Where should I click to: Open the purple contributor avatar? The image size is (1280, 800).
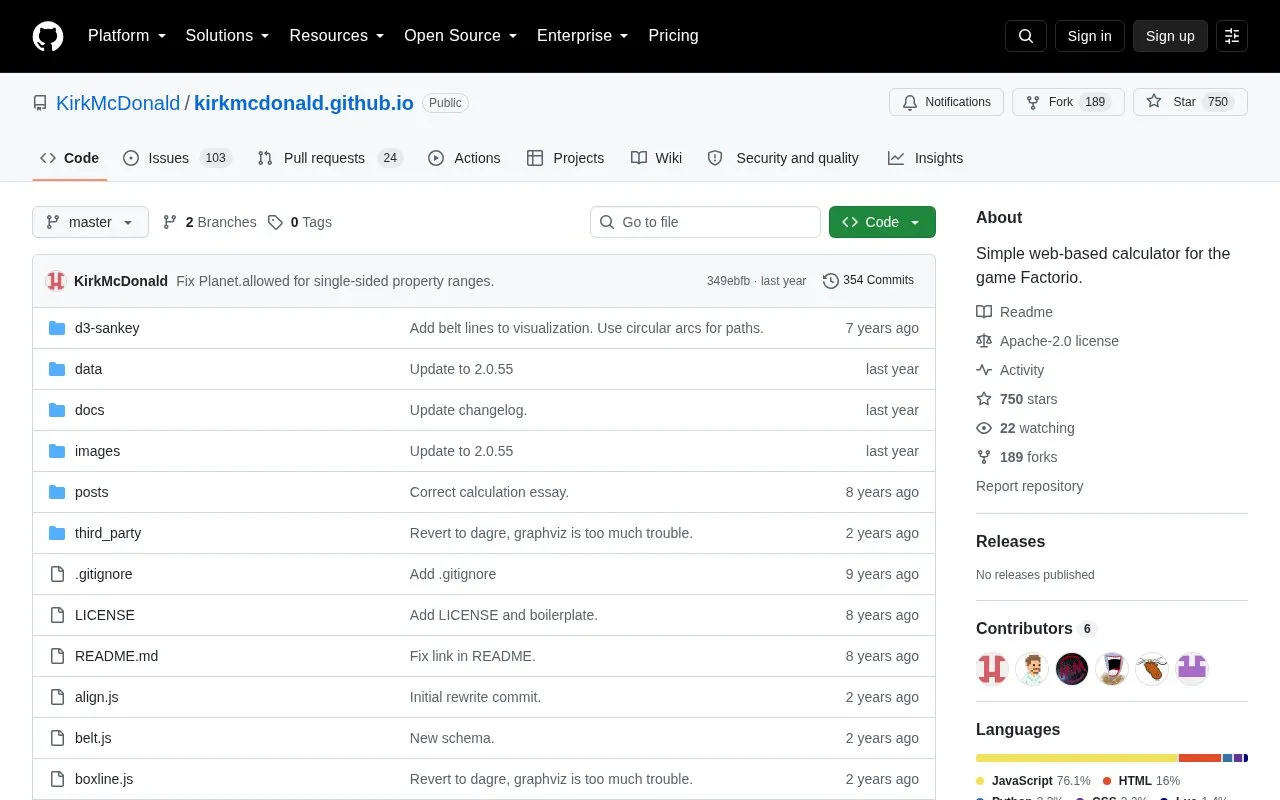pos(1192,668)
